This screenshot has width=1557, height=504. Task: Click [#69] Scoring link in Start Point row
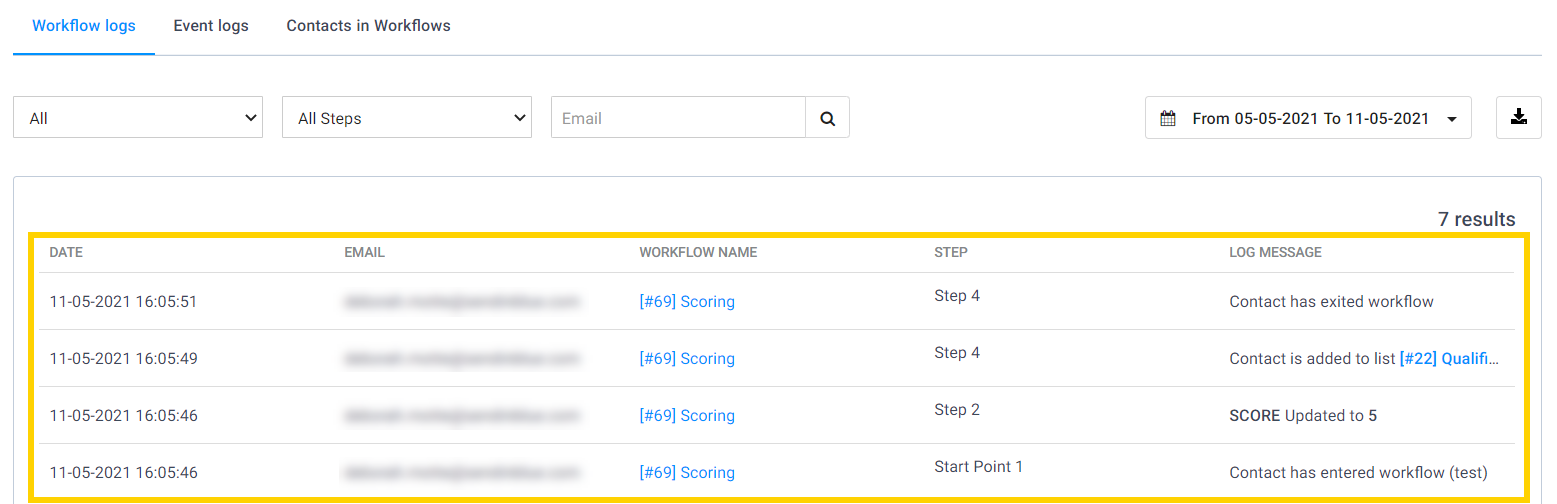click(687, 473)
